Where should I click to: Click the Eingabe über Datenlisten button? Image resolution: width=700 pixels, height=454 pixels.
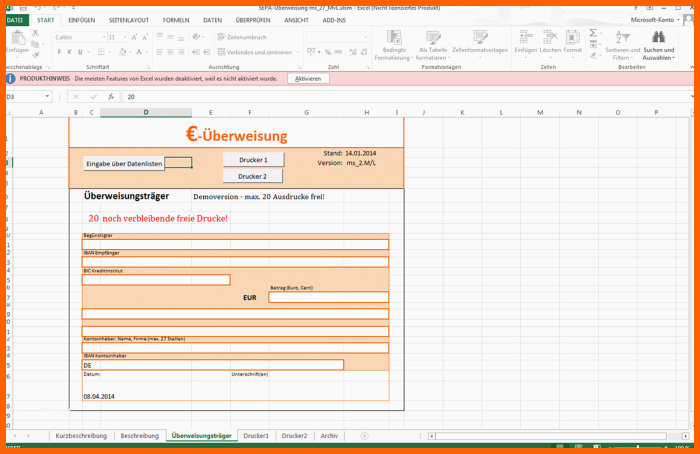[x=124, y=164]
